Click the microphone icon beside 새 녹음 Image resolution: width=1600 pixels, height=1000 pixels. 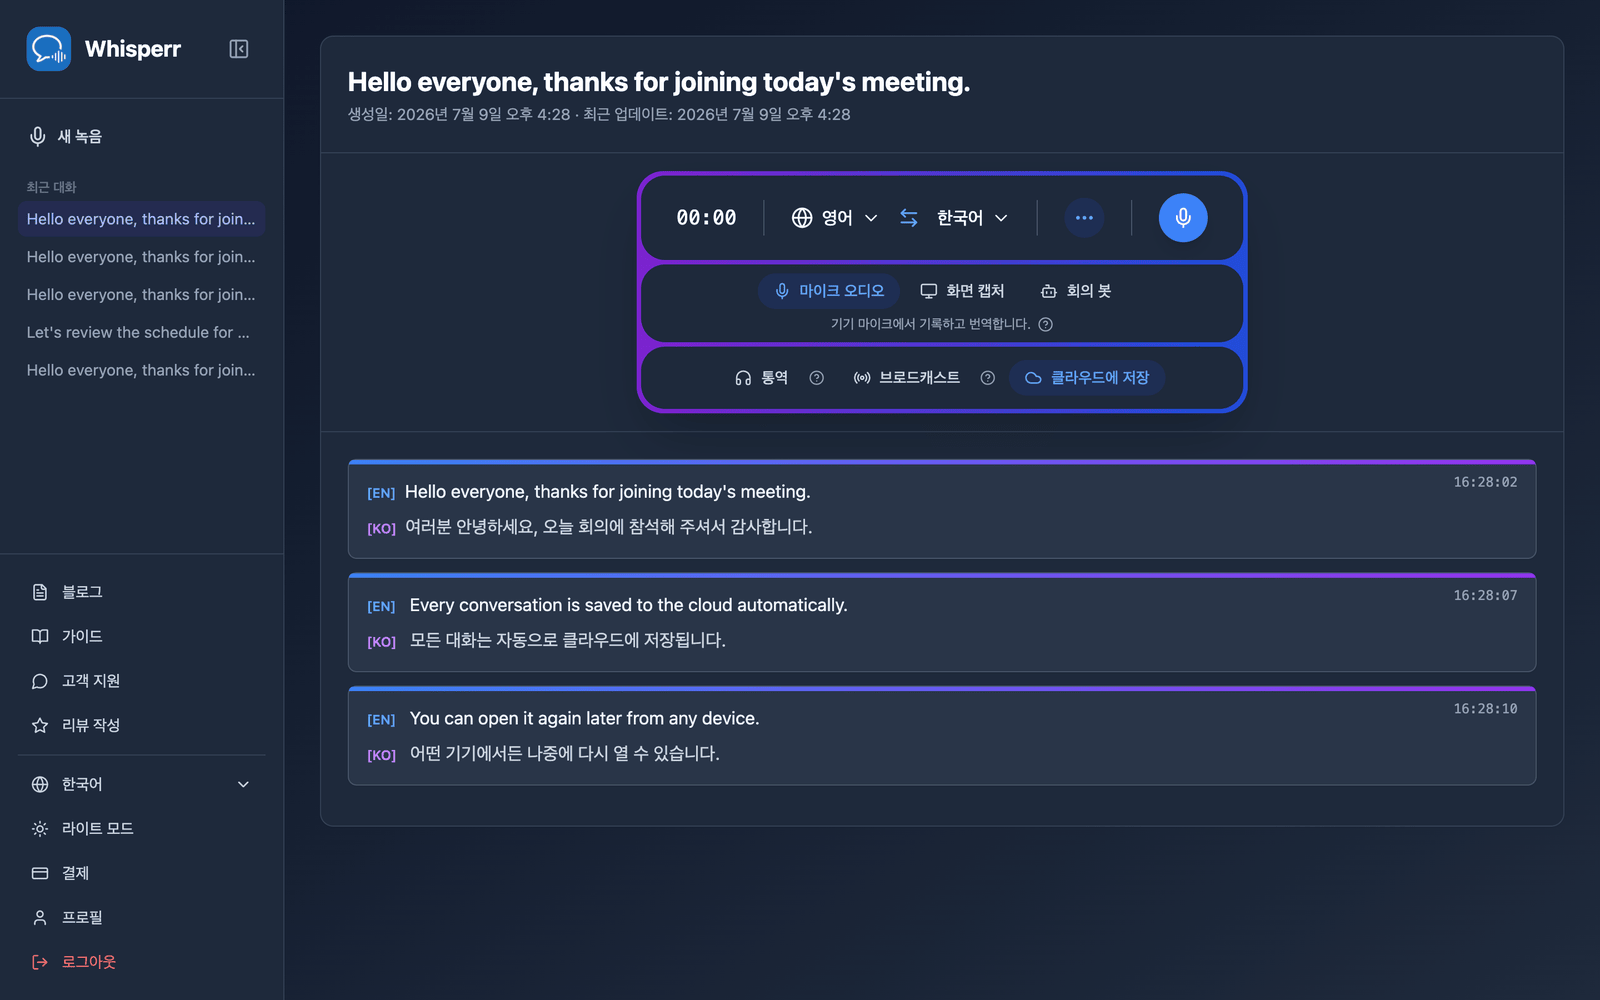[37, 136]
